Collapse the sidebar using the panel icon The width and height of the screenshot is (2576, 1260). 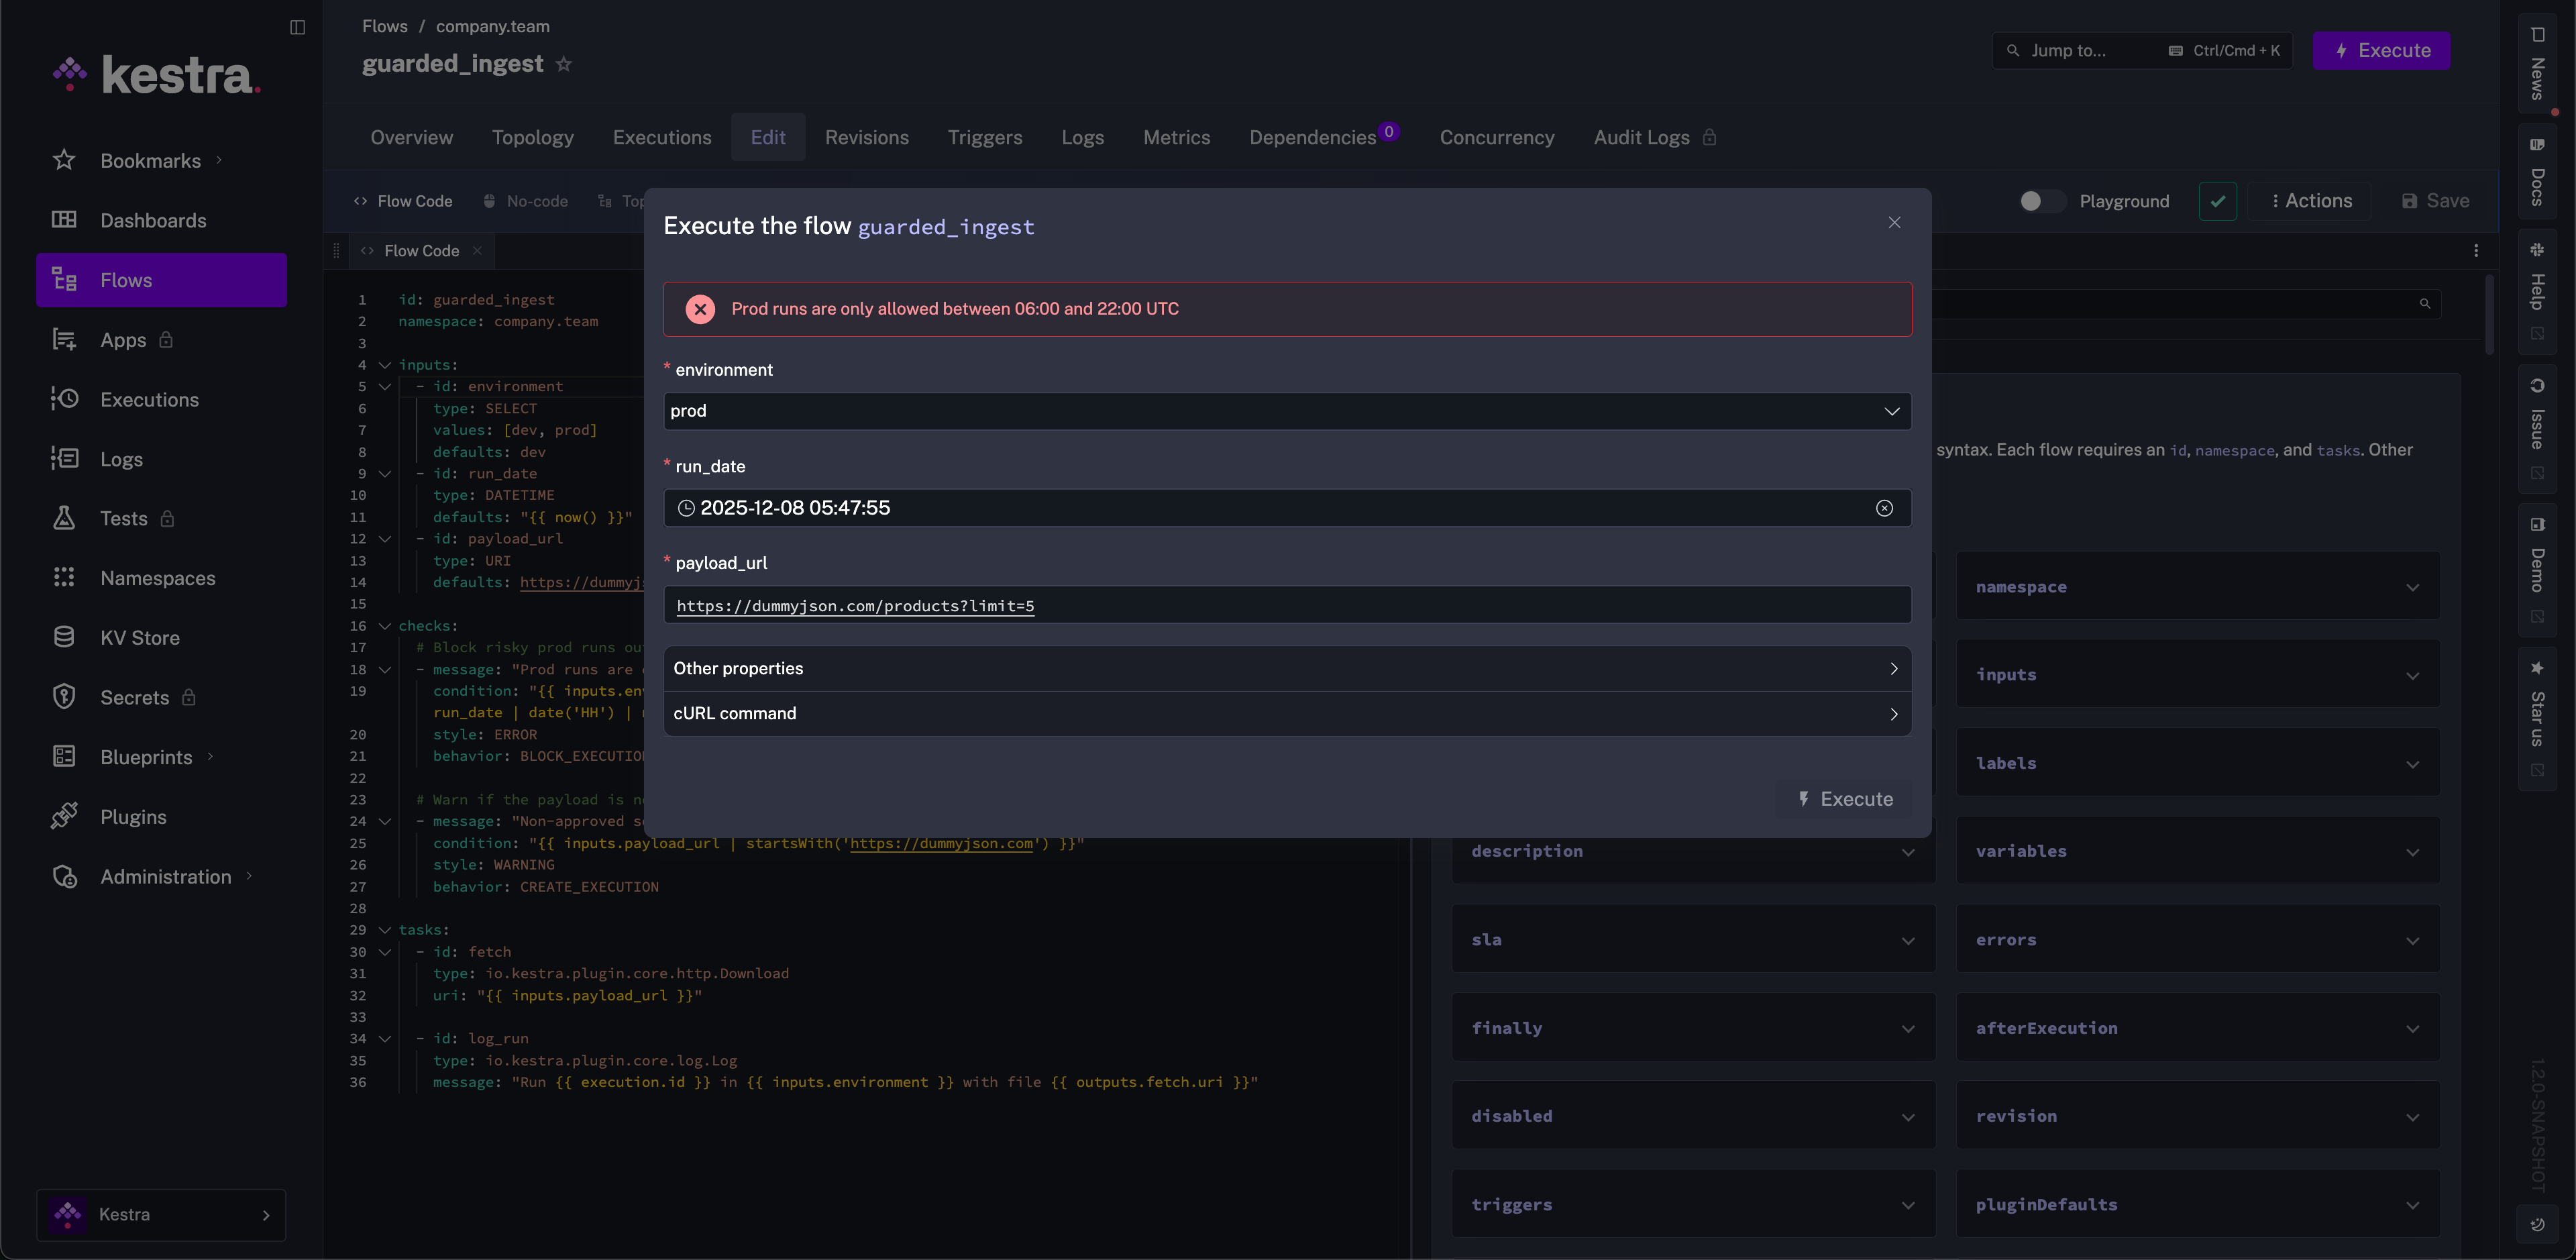[x=297, y=27]
